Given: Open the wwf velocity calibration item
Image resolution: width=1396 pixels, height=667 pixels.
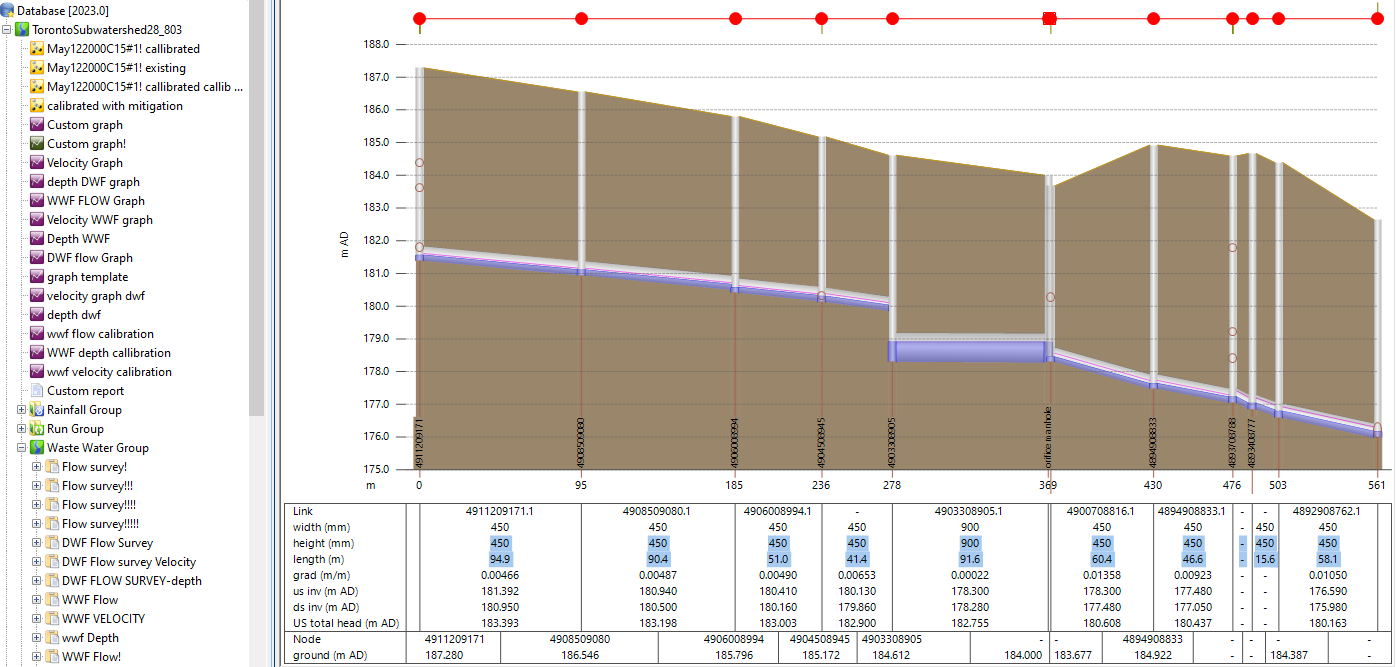Looking at the screenshot, I should tap(109, 372).
